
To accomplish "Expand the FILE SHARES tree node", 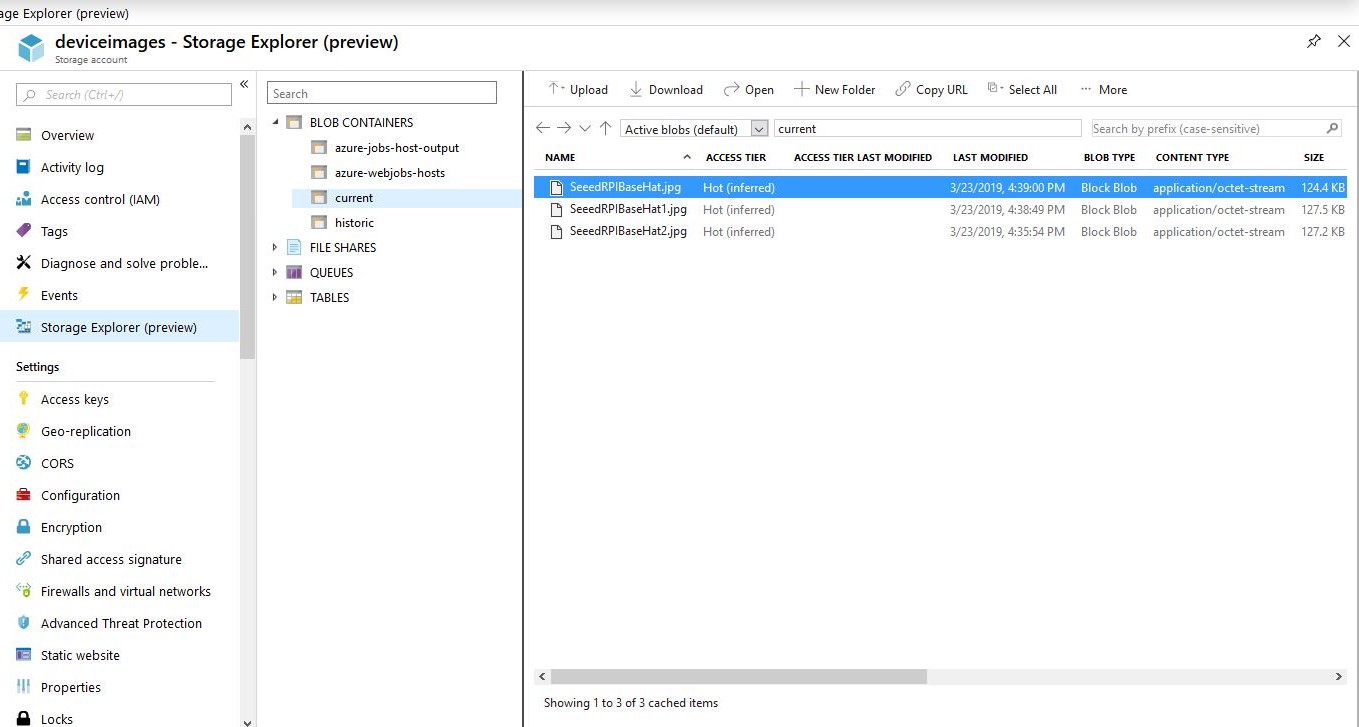I will click(276, 247).
